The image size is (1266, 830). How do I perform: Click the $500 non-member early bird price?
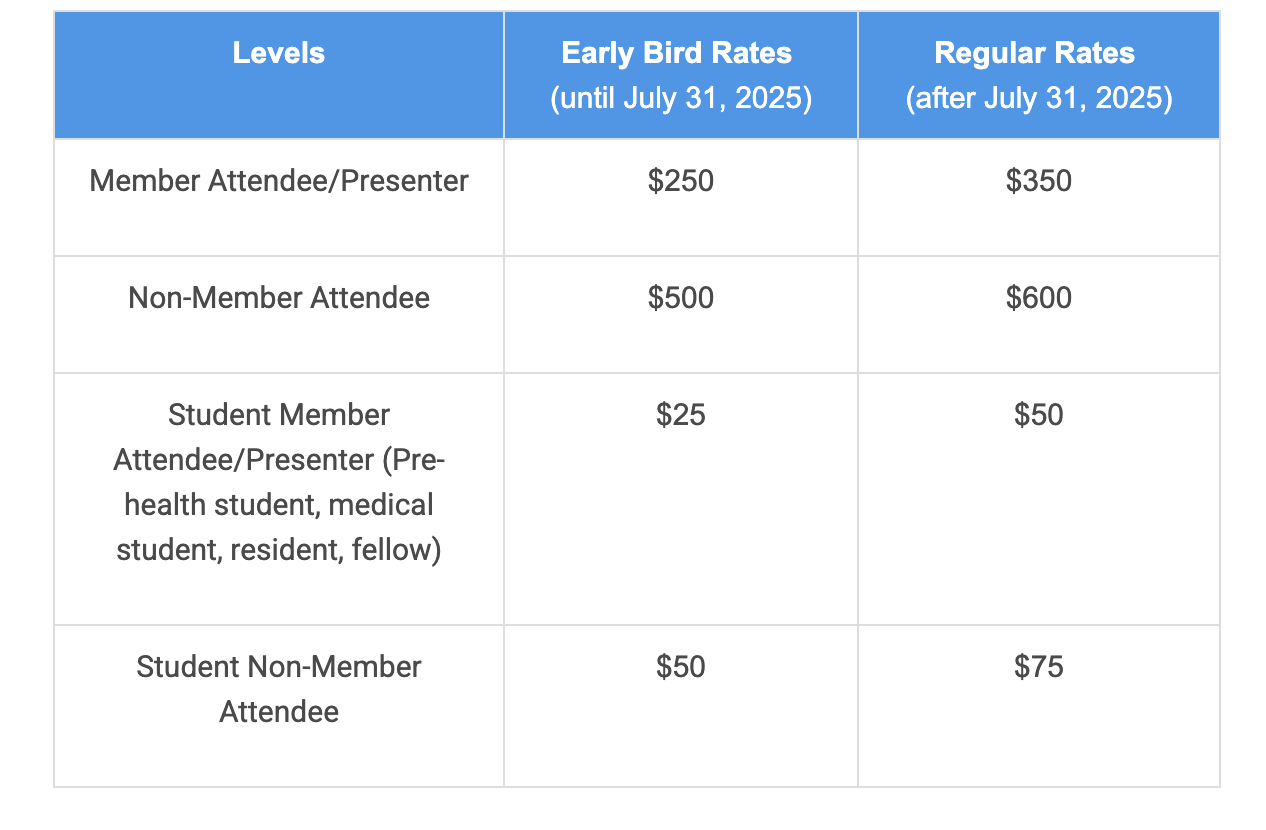pos(681,298)
